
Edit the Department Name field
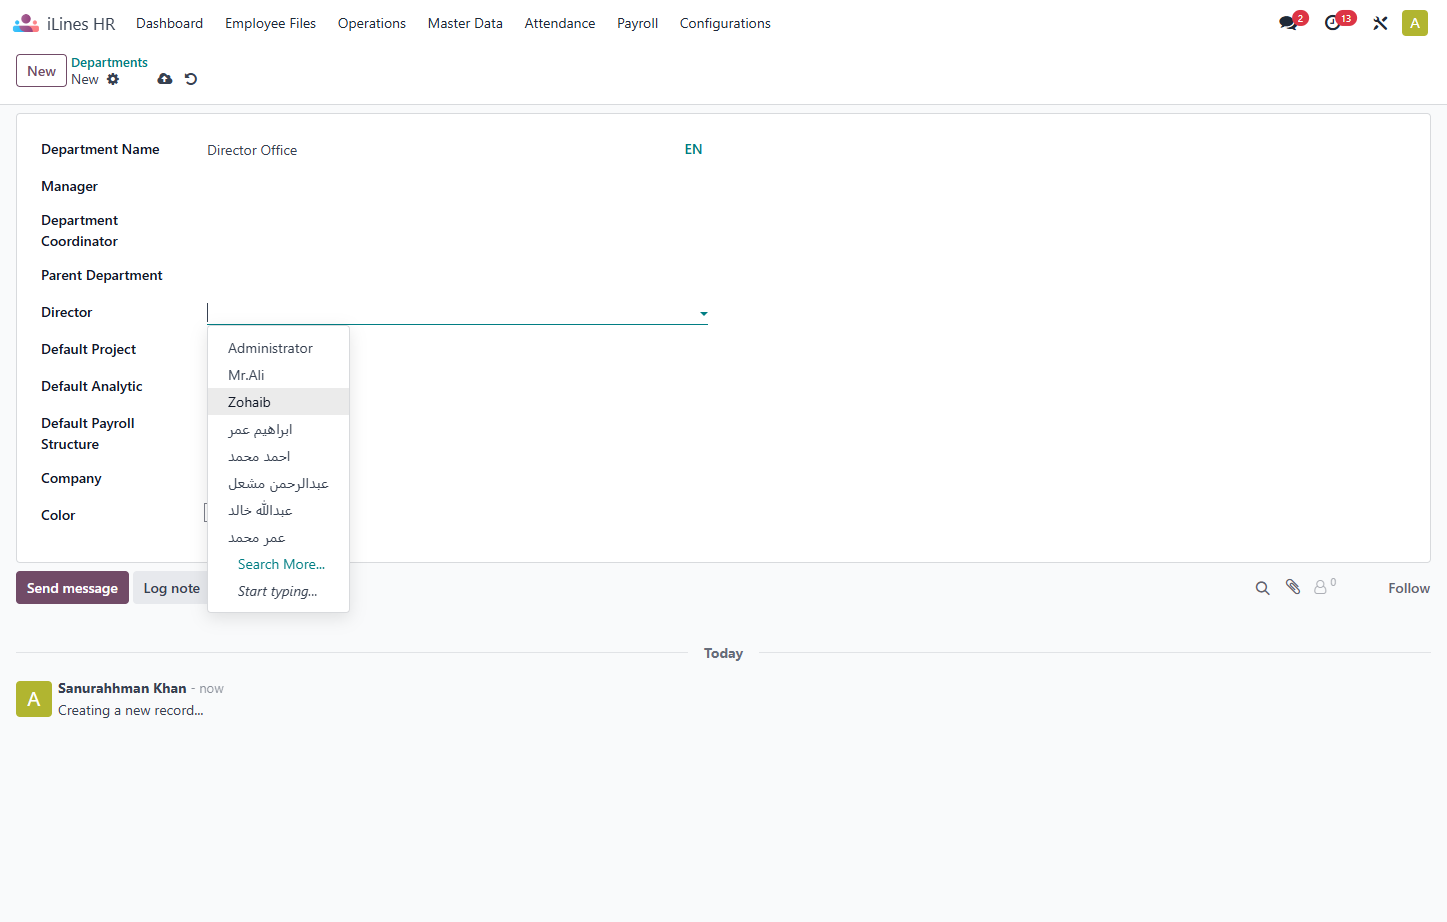click(x=443, y=150)
